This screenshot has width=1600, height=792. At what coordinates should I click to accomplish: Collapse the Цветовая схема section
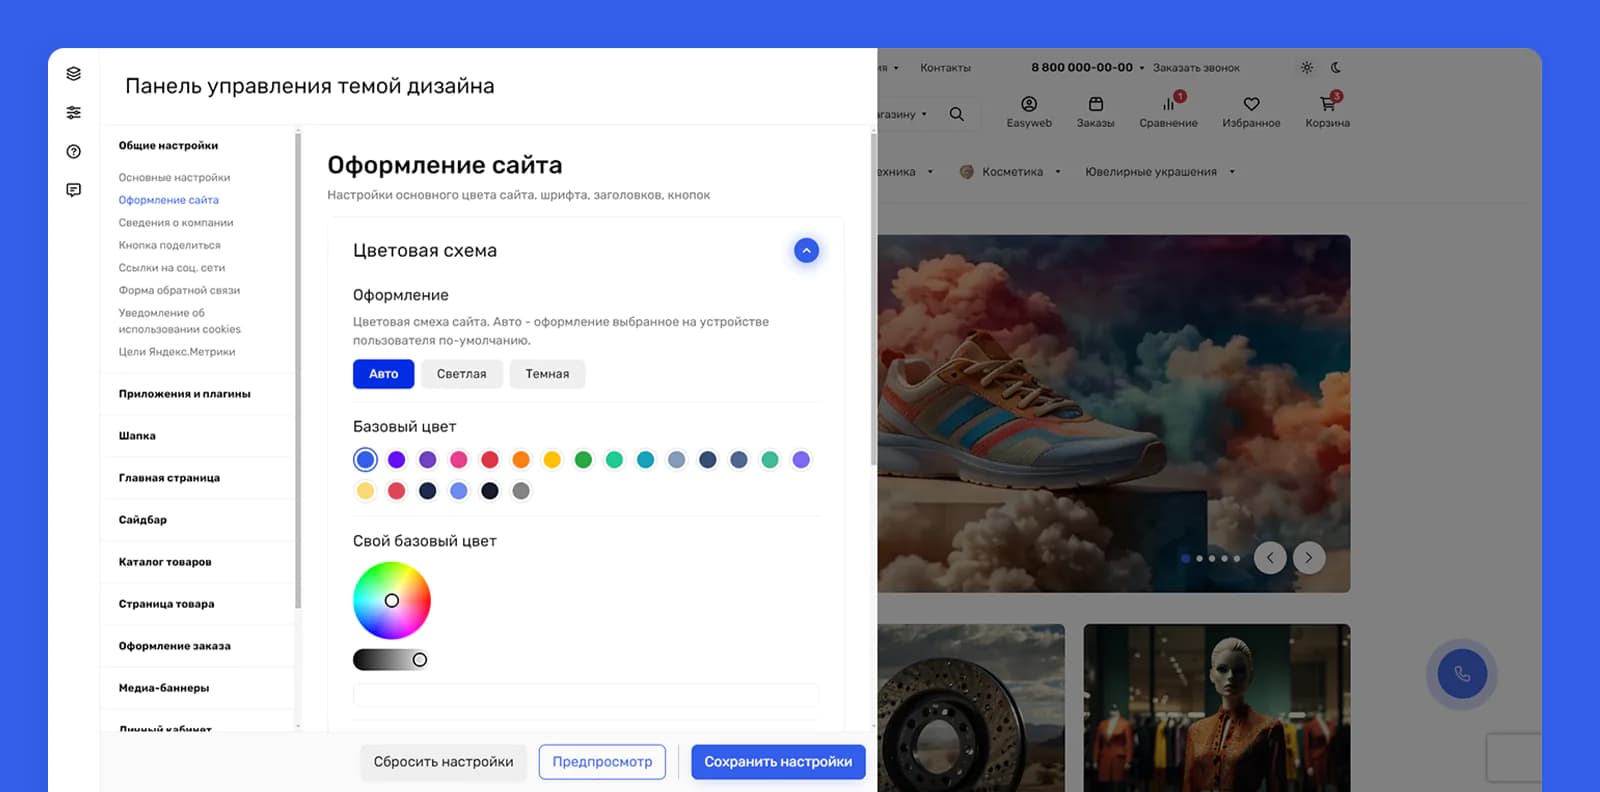coord(806,251)
